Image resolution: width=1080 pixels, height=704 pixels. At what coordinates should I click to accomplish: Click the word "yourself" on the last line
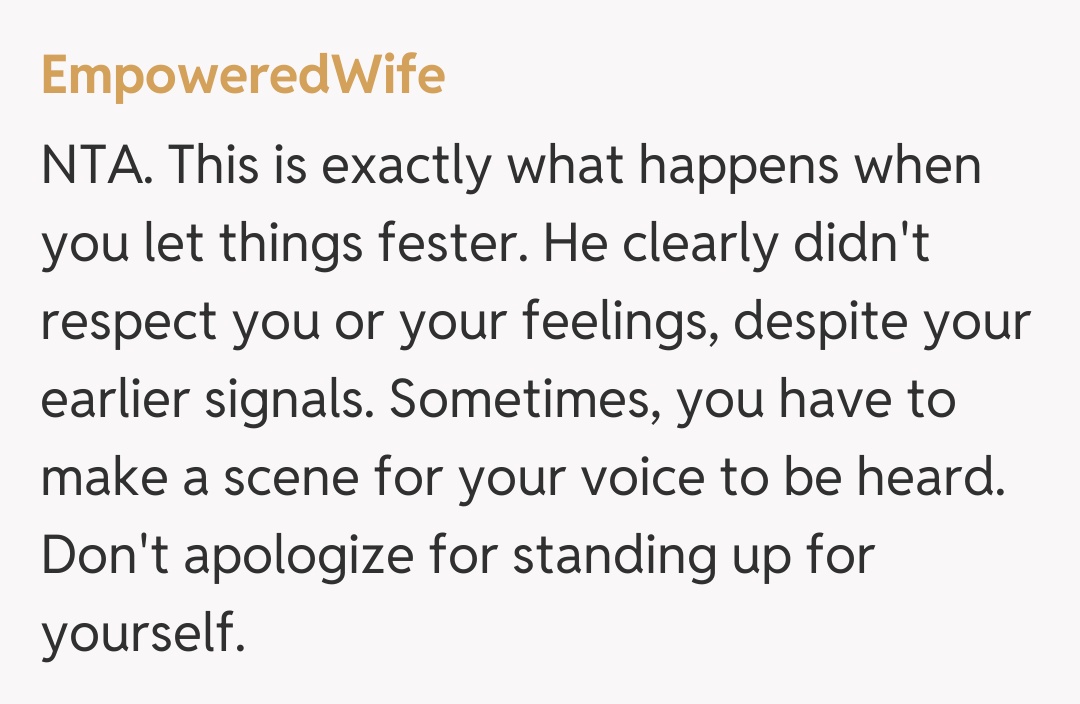point(141,633)
